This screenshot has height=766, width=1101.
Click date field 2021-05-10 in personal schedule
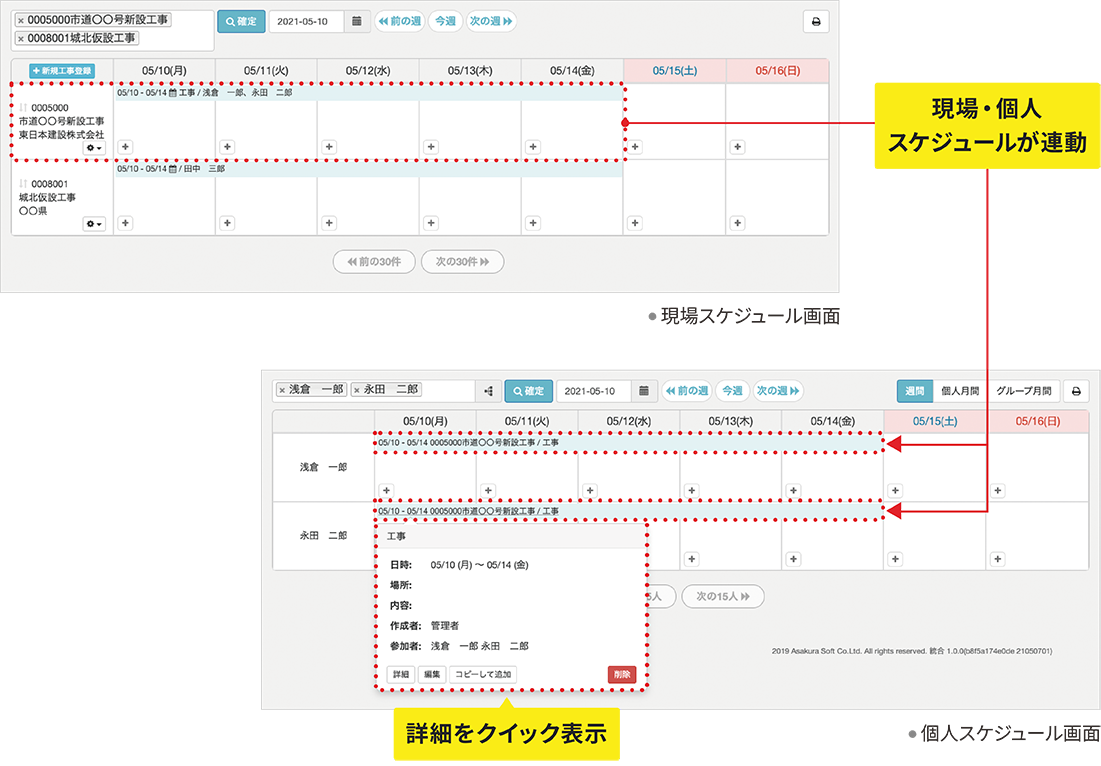coord(593,391)
